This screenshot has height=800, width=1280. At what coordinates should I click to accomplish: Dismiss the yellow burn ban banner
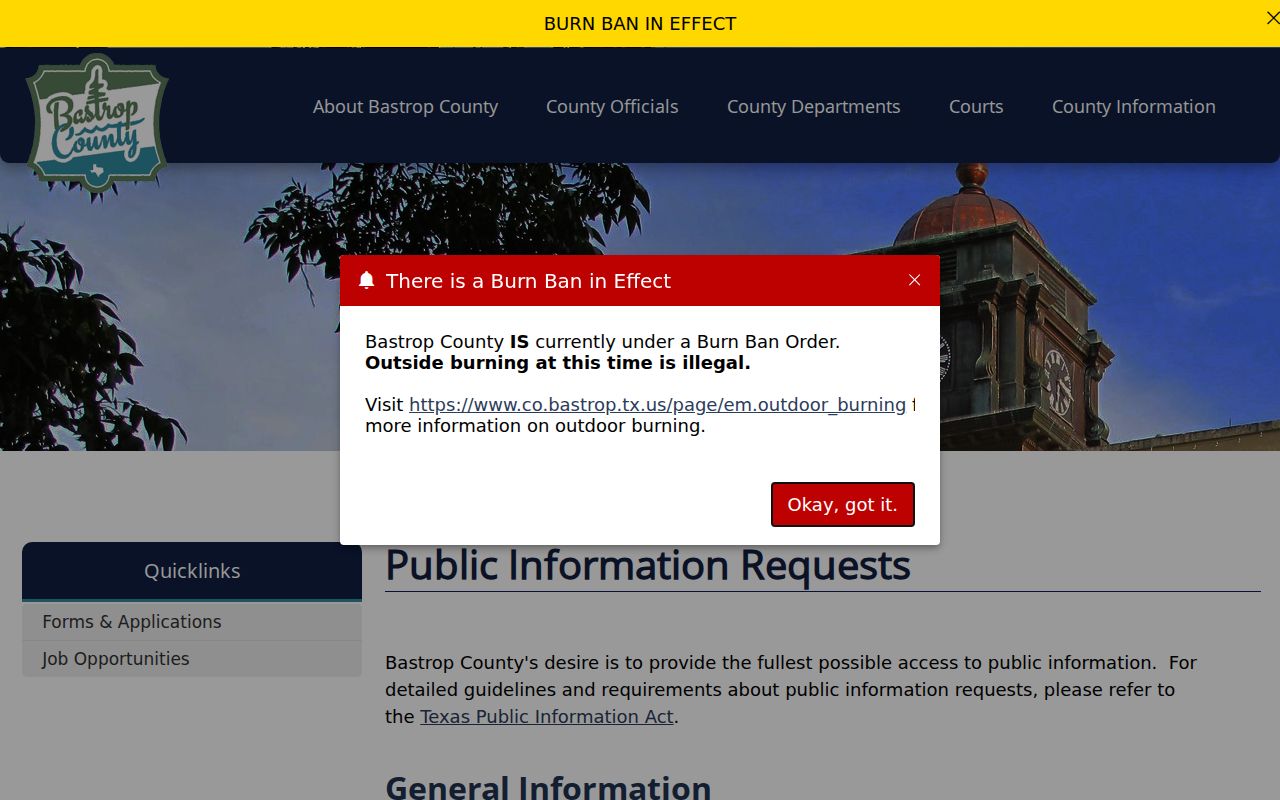click(x=1272, y=18)
